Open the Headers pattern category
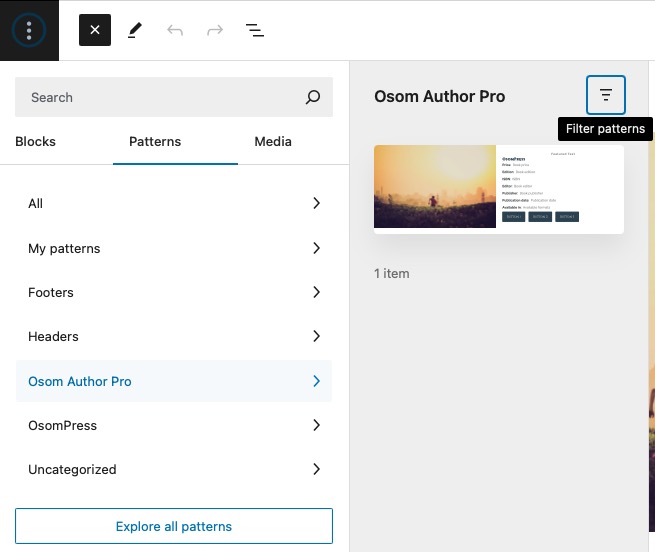This screenshot has height=552, width=655. (174, 336)
